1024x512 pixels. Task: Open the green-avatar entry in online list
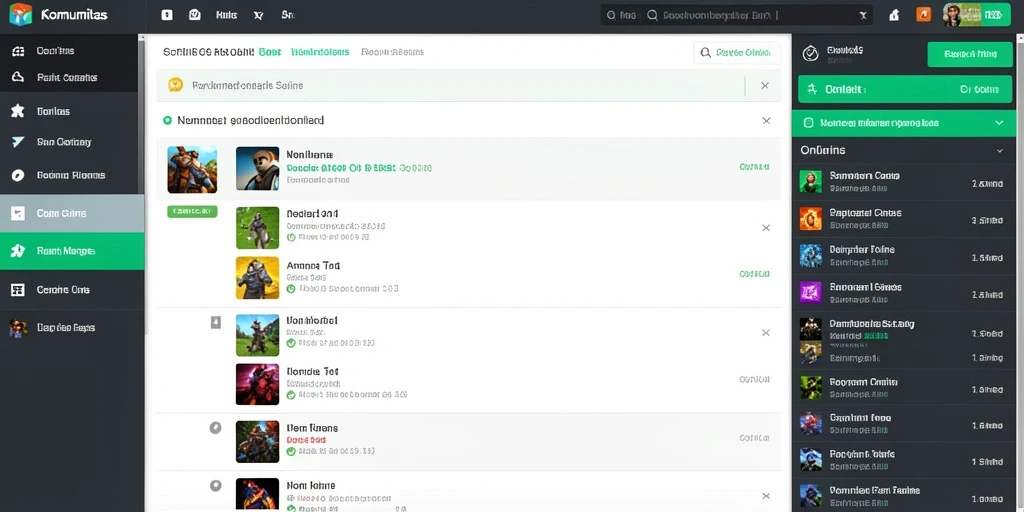[904, 182]
